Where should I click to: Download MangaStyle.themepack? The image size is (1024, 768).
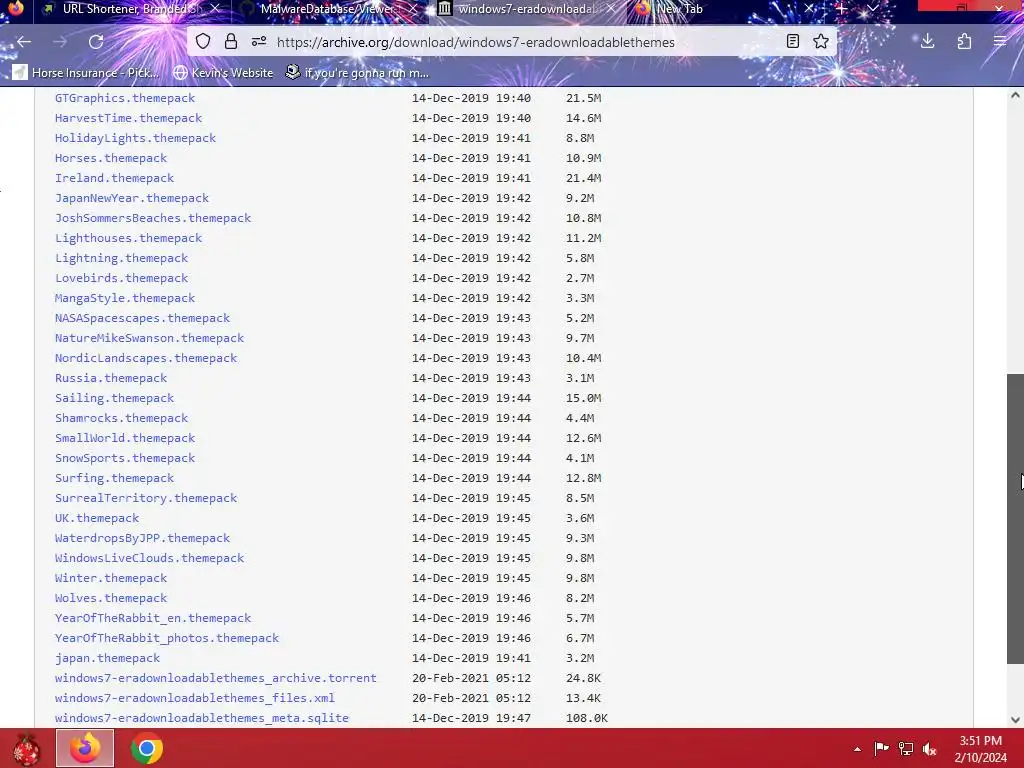point(125,298)
